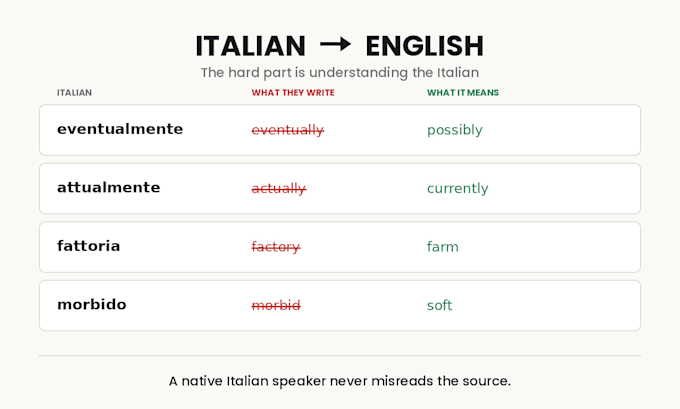Click the ITALIAN word in the title
The width and height of the screenshot is (680, 409).
click(251, 46)
